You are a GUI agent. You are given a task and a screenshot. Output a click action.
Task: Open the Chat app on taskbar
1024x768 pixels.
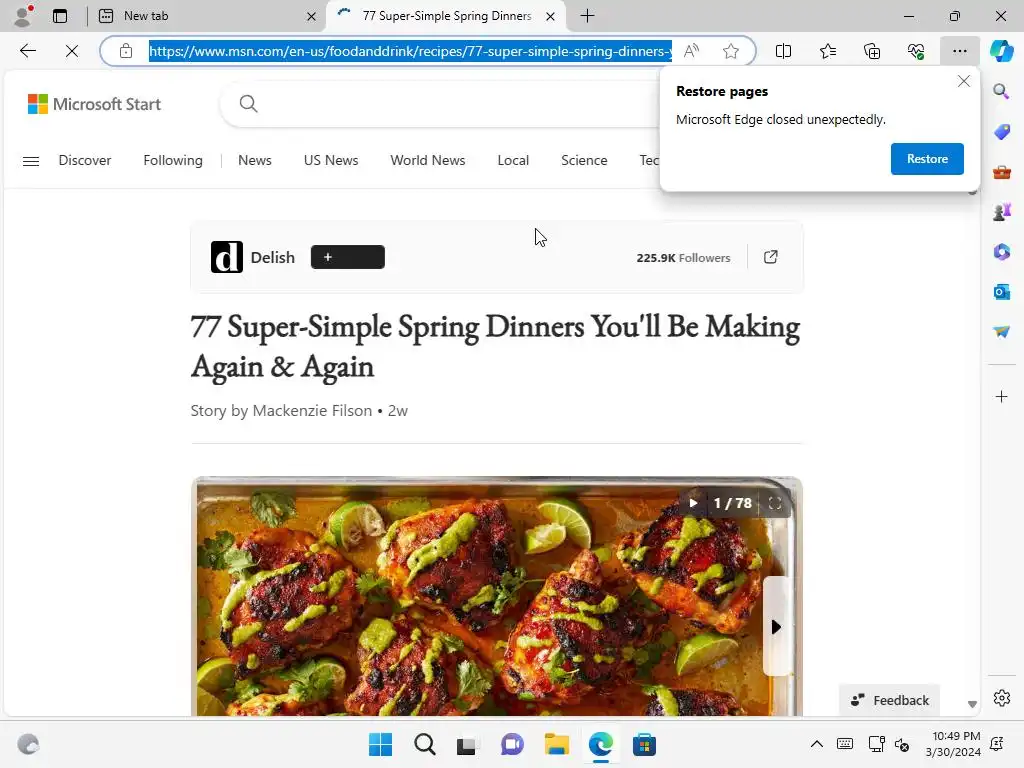[513, 744]
